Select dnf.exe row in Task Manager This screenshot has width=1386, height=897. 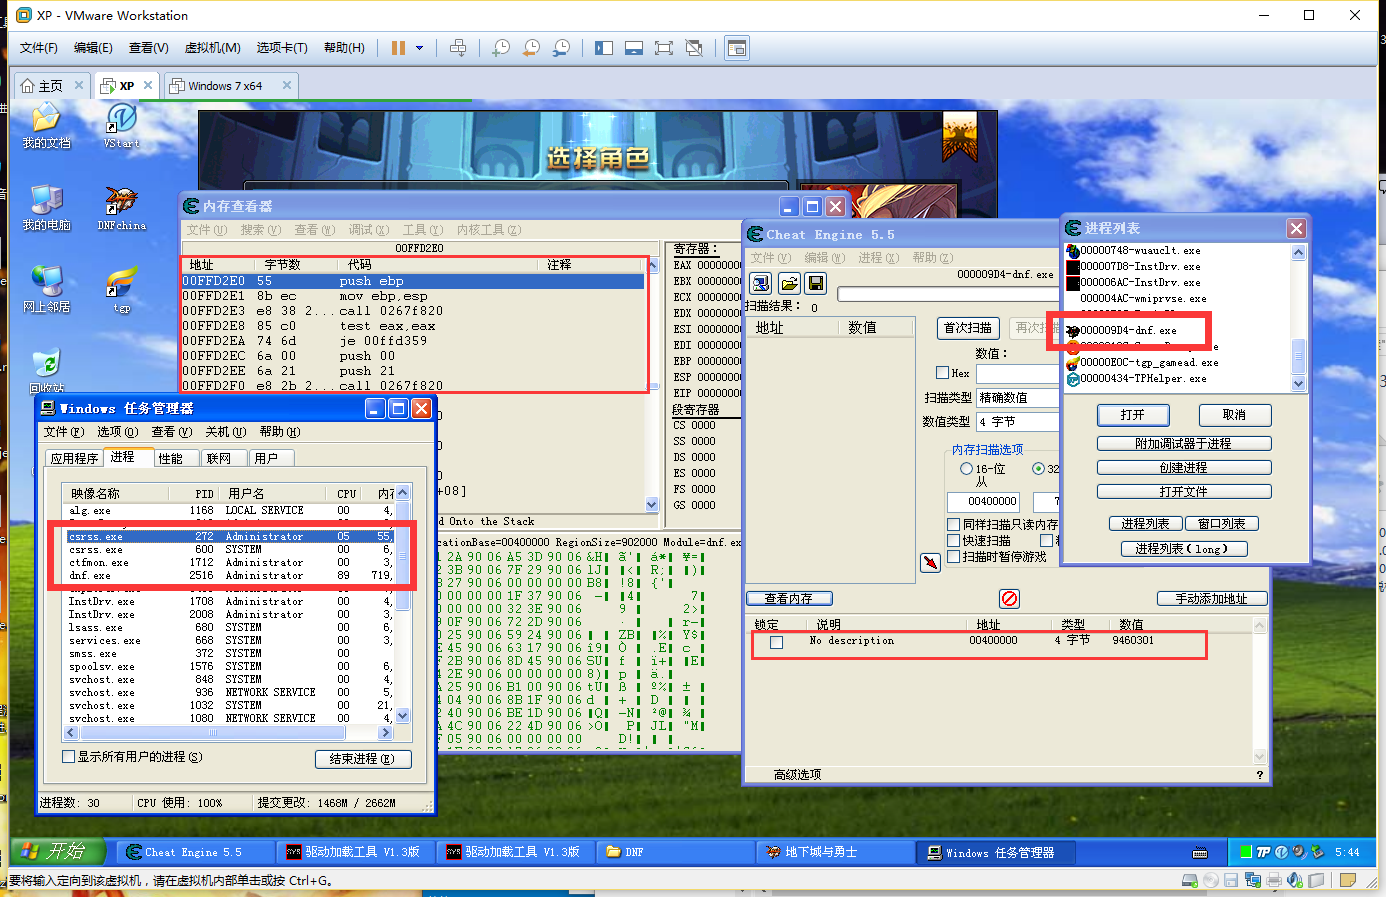point(230,576)
